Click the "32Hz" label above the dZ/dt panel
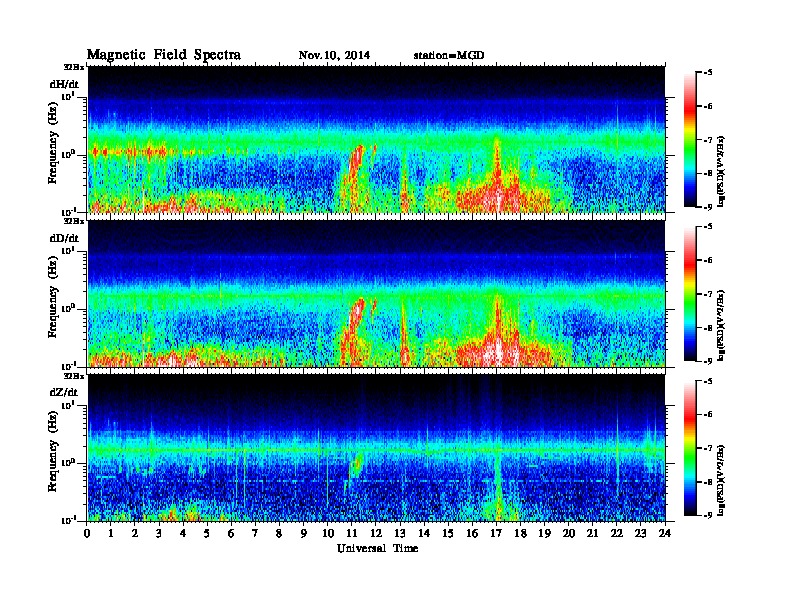 click(74, 376)
